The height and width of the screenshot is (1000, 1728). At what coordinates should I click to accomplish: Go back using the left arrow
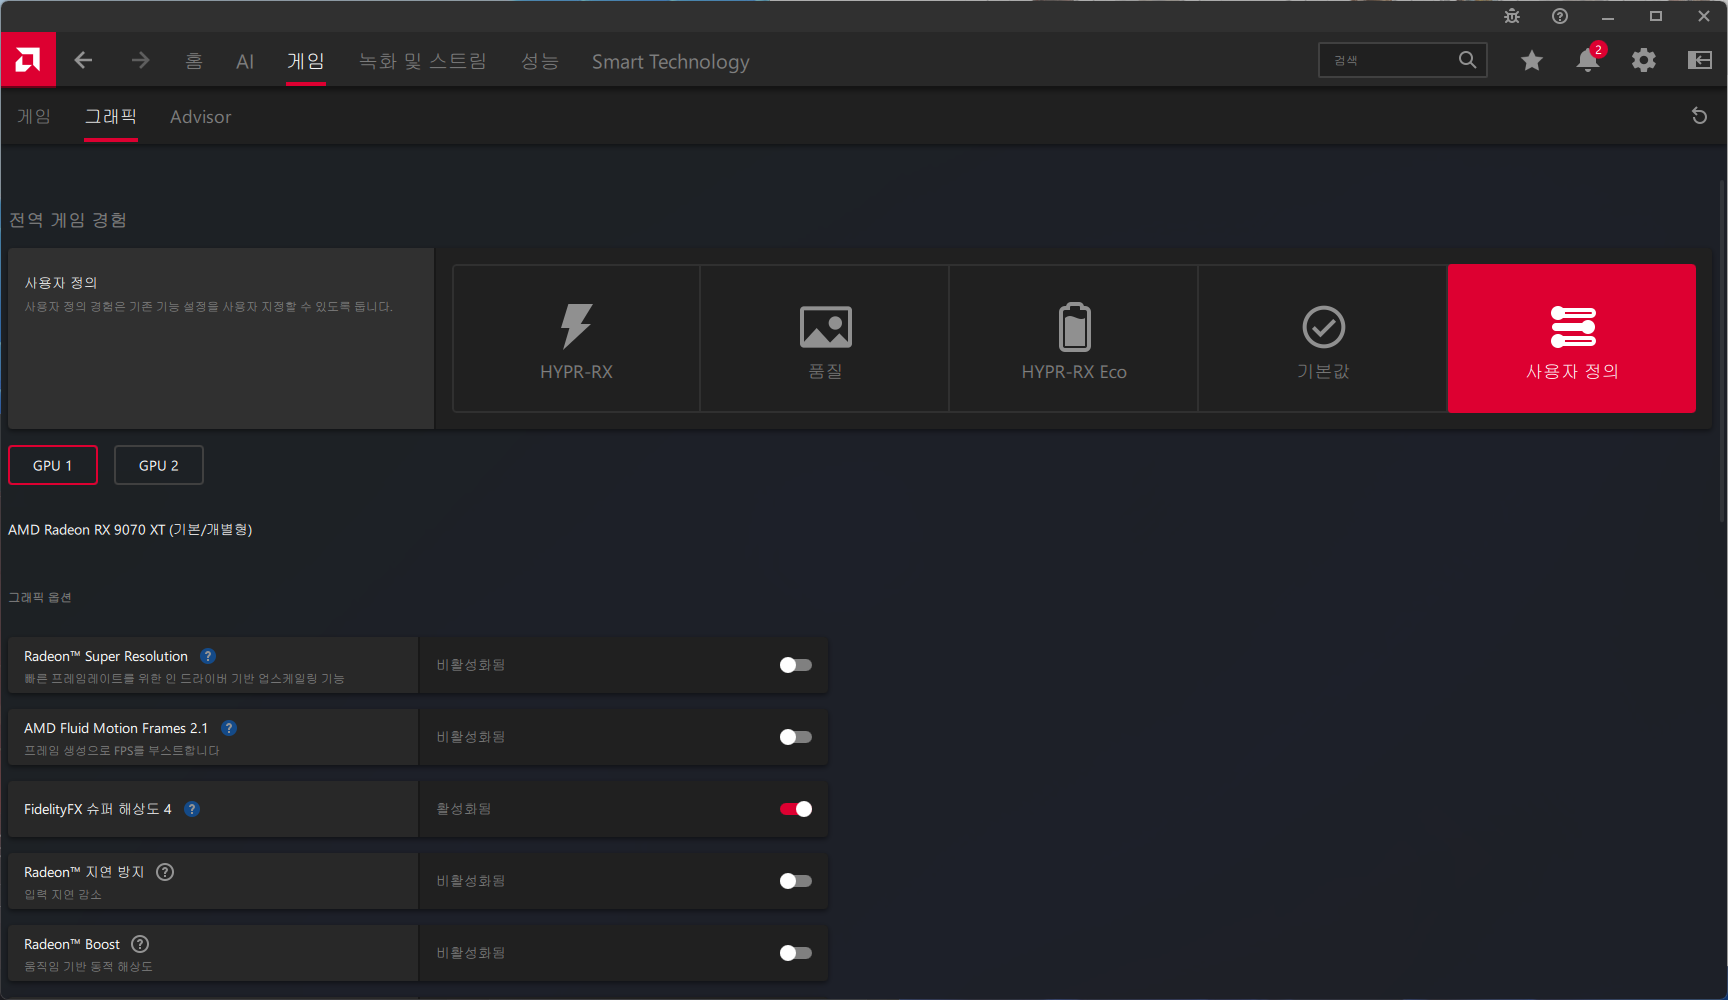pos(83,60)
